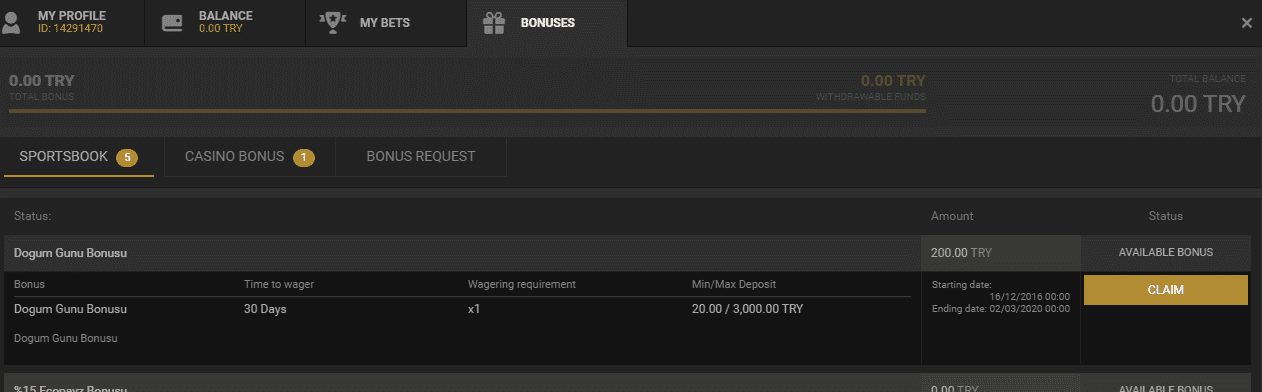Click the Sportsbook count badge showing 5

[126, 157]
